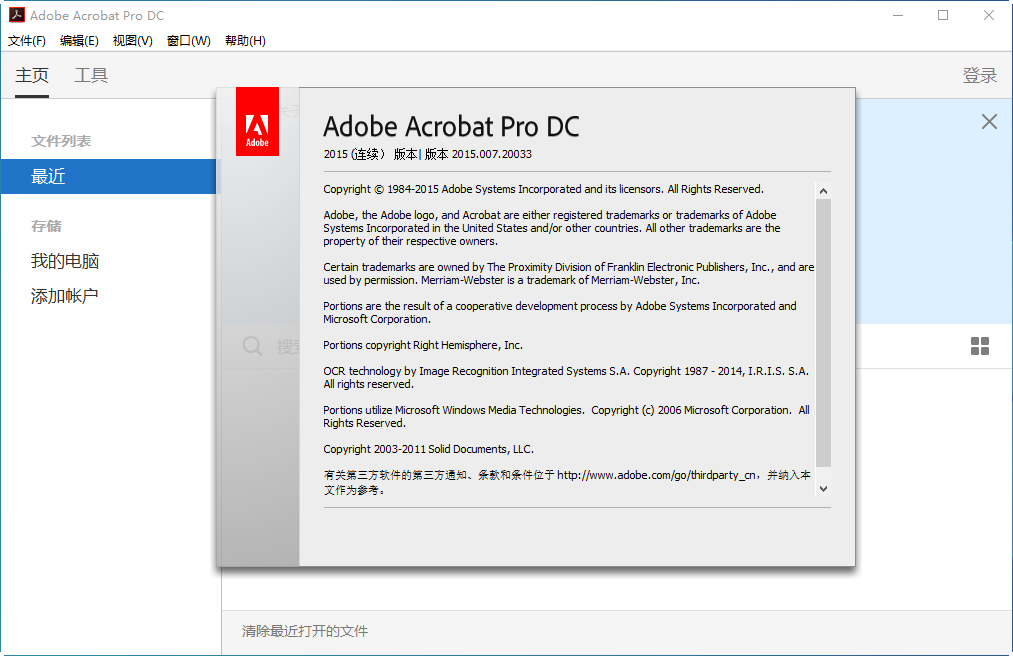
Task: Click the 存储 section label
Action: (47, 226)
